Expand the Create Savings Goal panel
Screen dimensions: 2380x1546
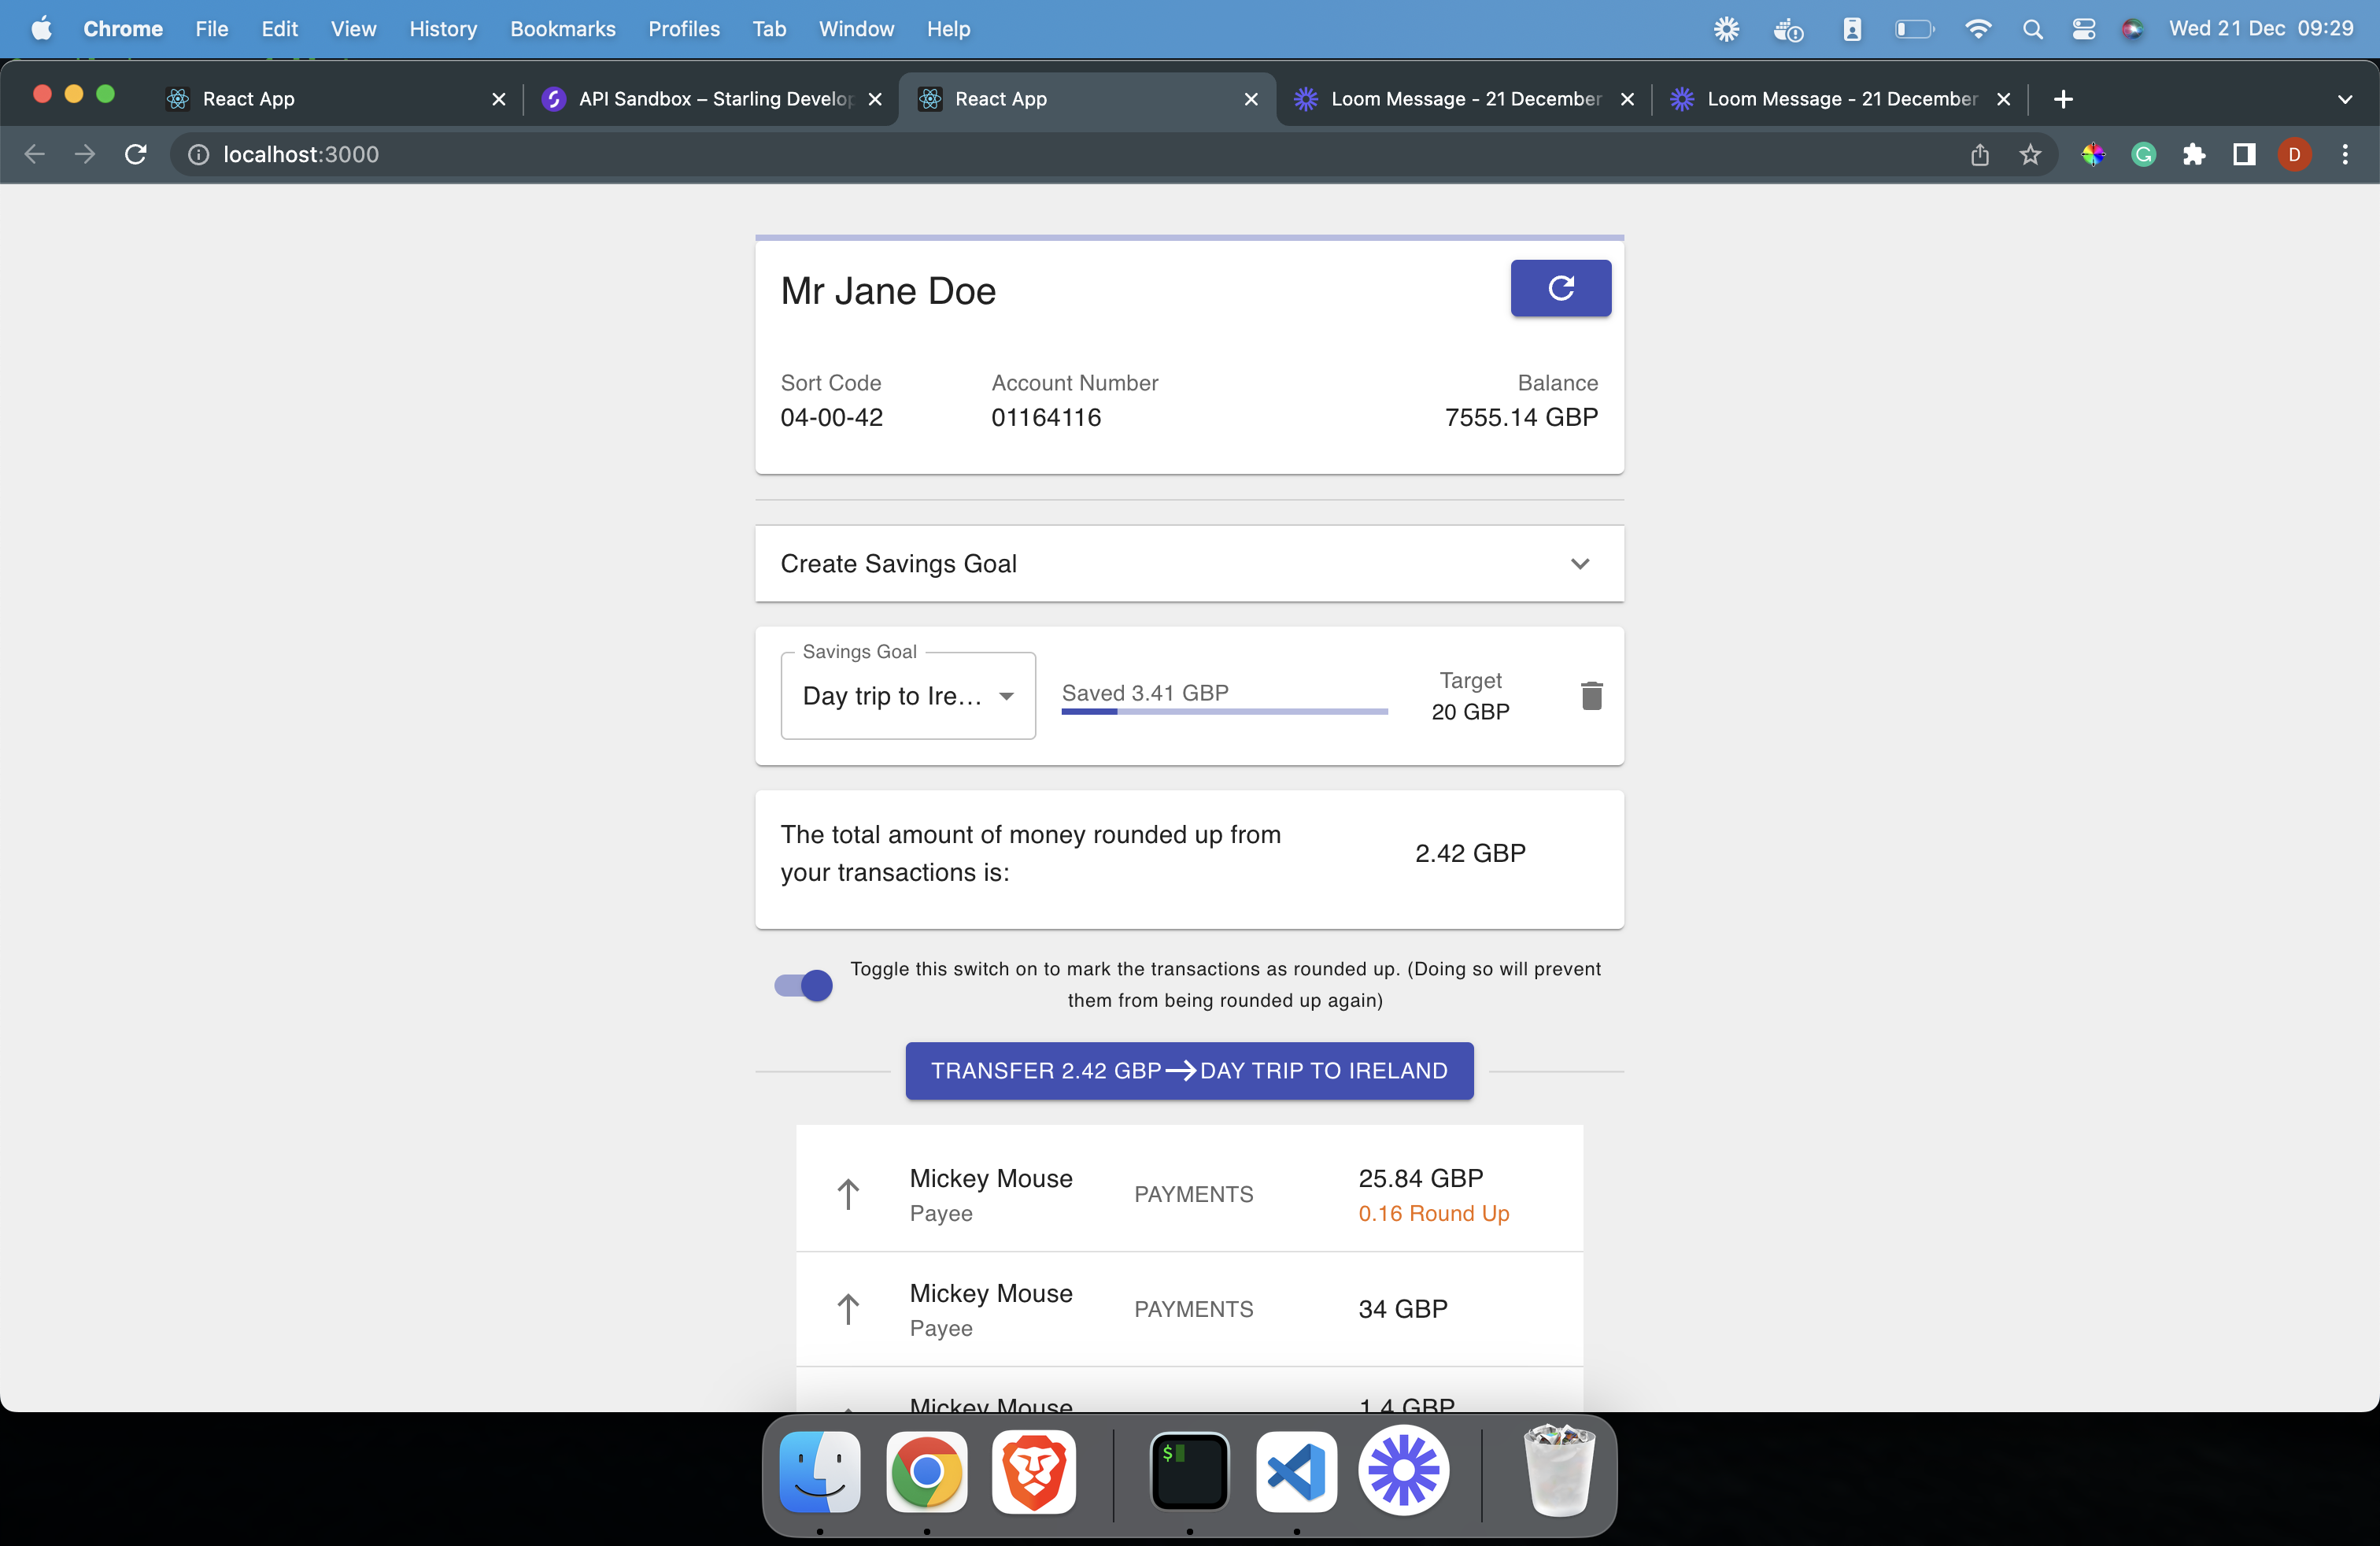(x=1189, y=564)
